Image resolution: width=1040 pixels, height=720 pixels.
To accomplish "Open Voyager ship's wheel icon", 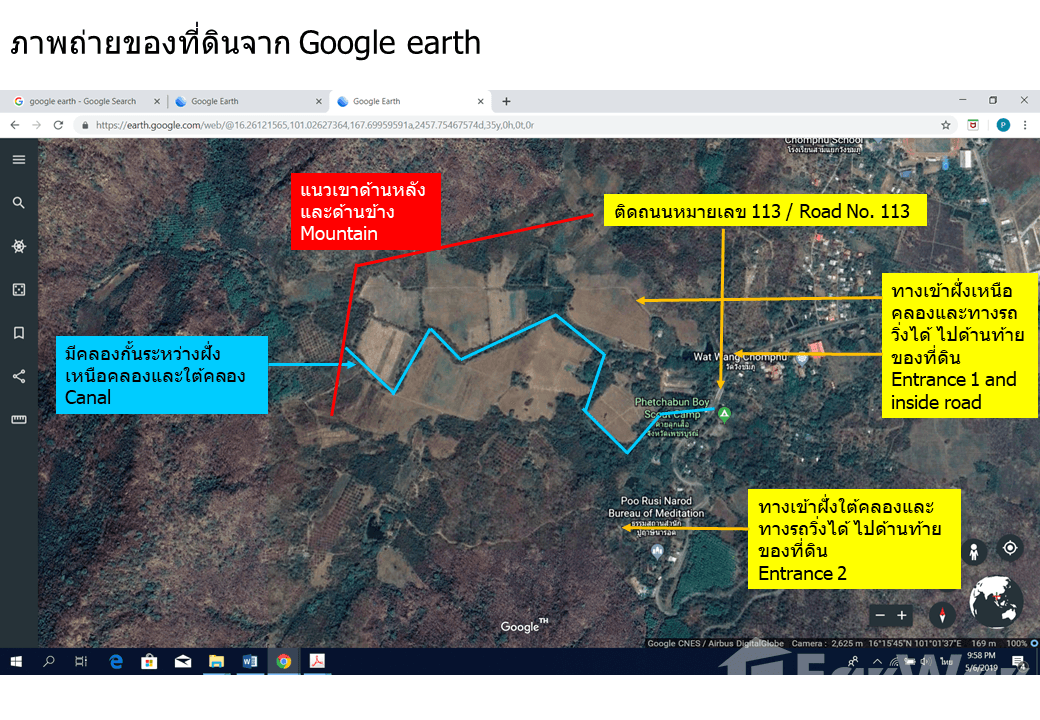I will [19, 246].
